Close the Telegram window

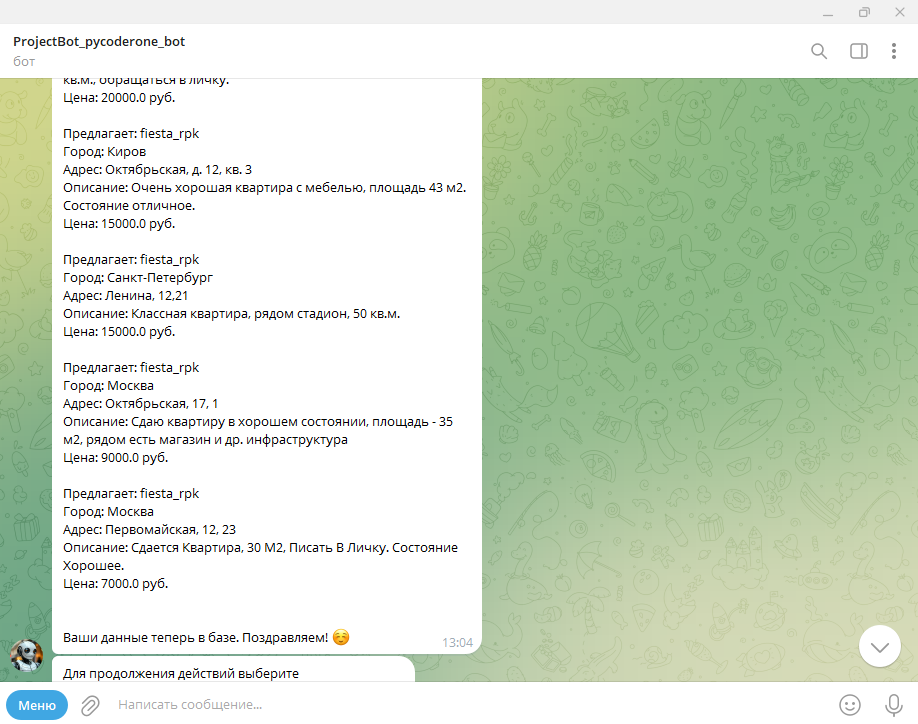pyautogui.click(x=900, y=12)
